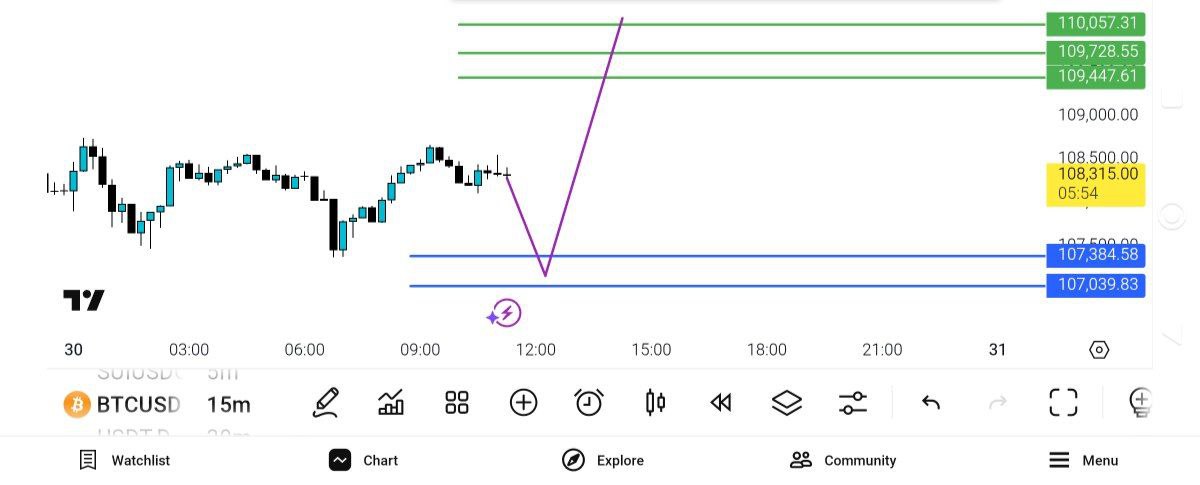Open the layout grid icon

click(457, 403)
